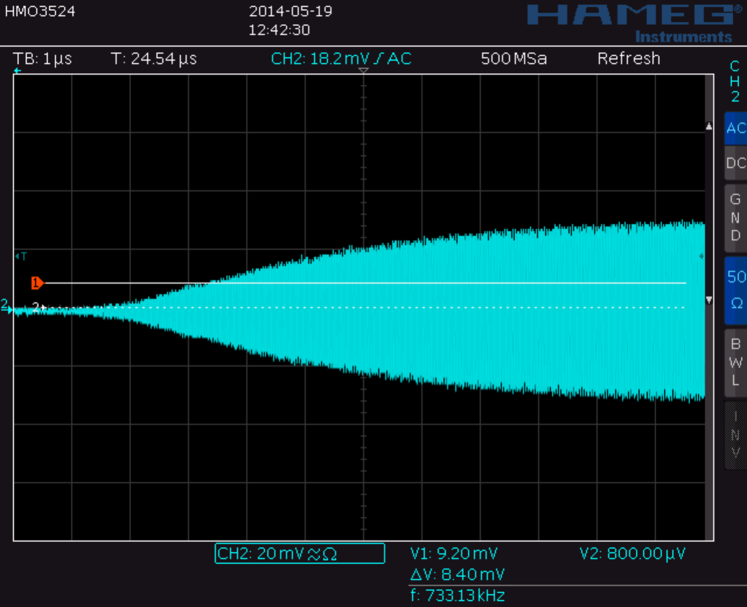
Task: Click the ΔV: 8.40 mV cursor readout
Action: pos(457,574)
